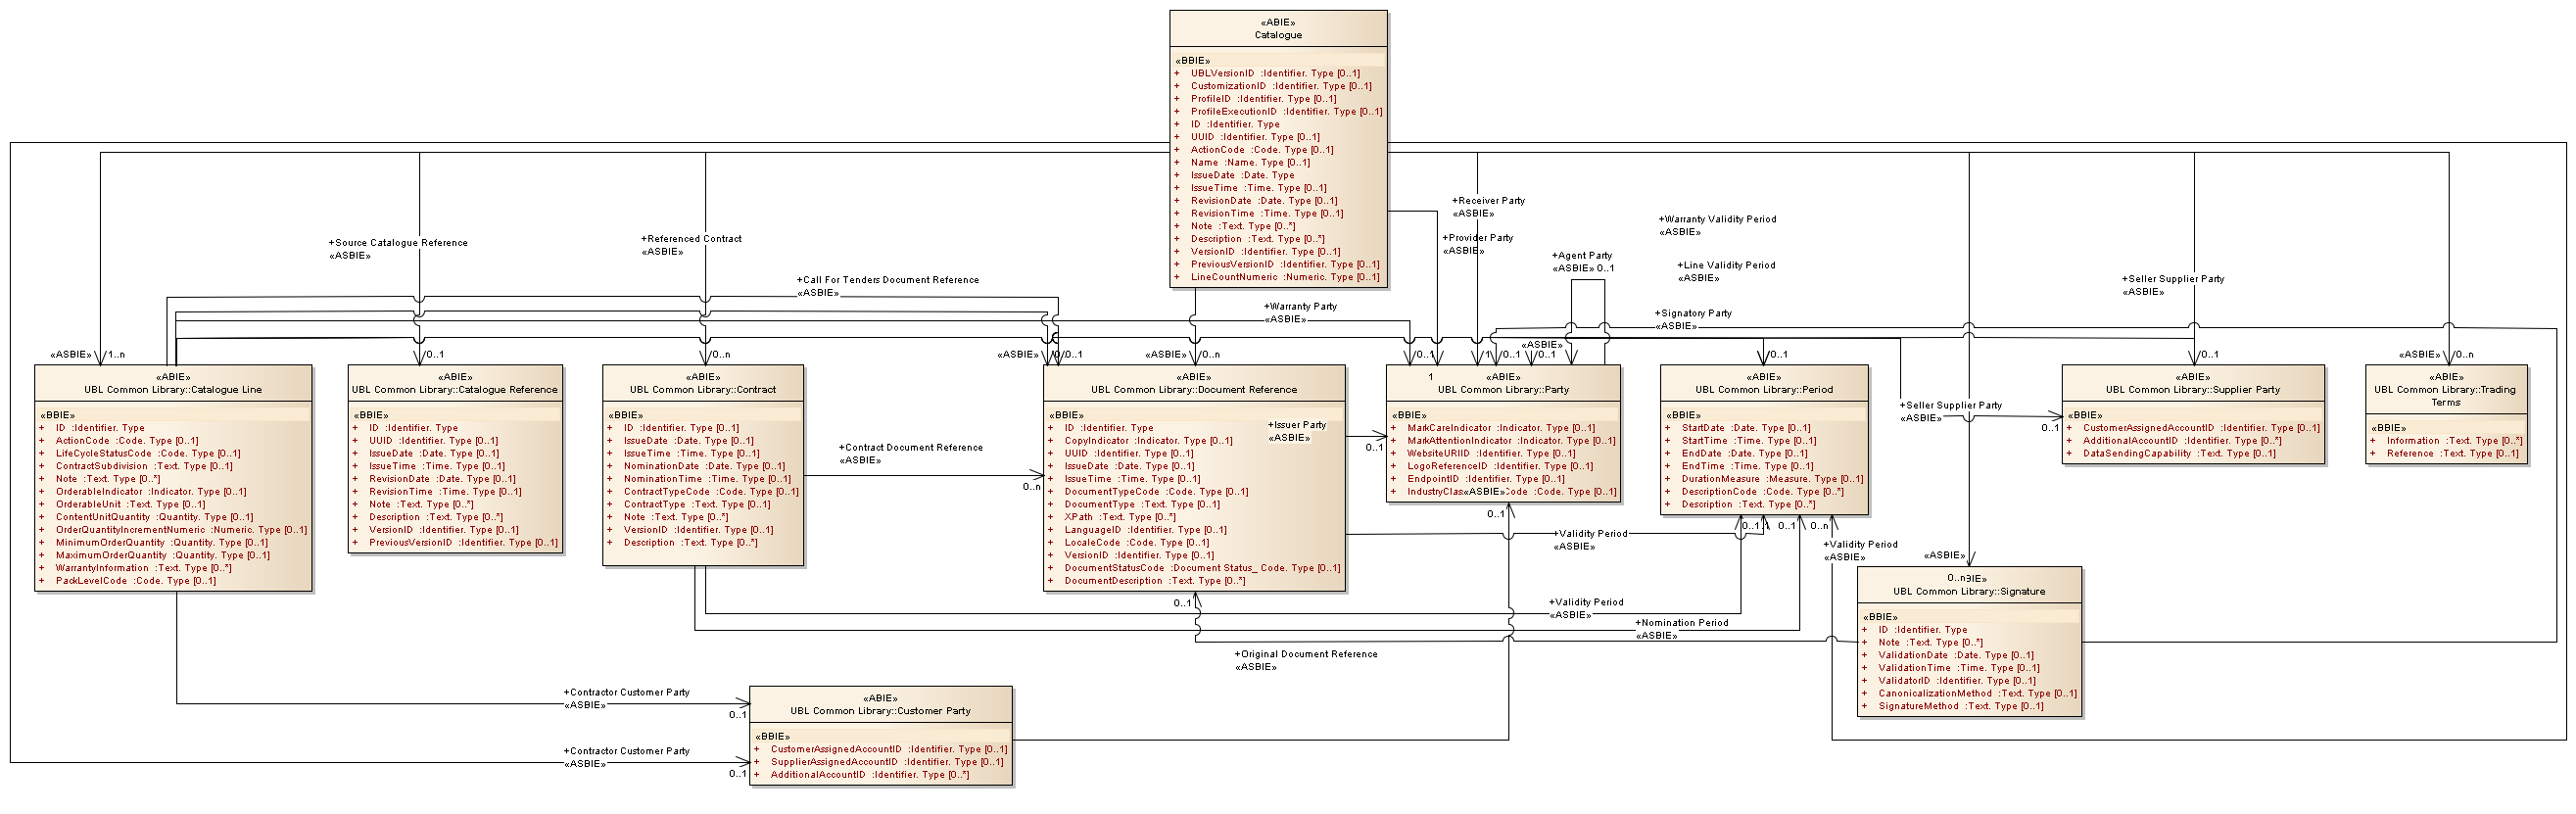Click the UBLVersionID attribute in Catalogue

(1222, 73)
